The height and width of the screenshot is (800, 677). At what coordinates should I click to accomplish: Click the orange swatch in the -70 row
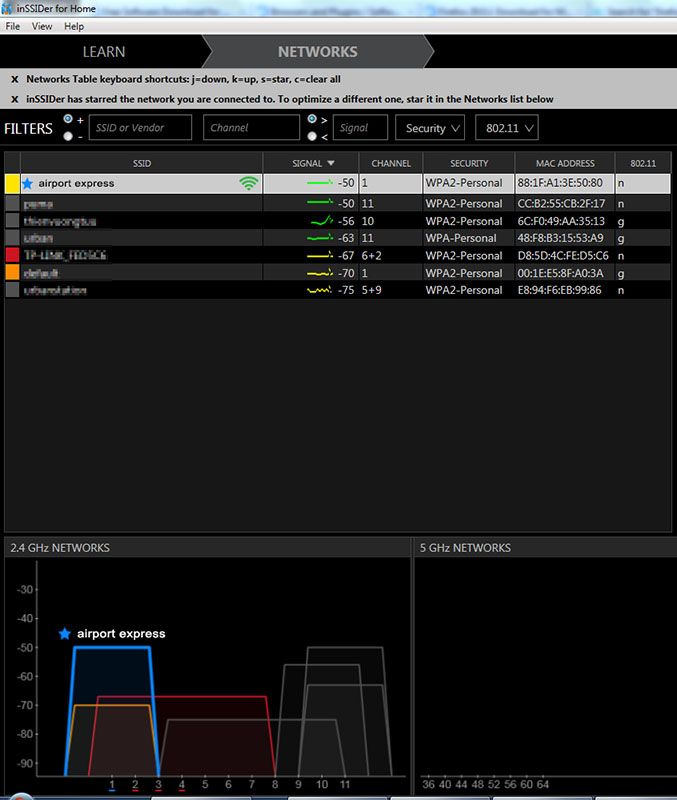coord(12,272)
